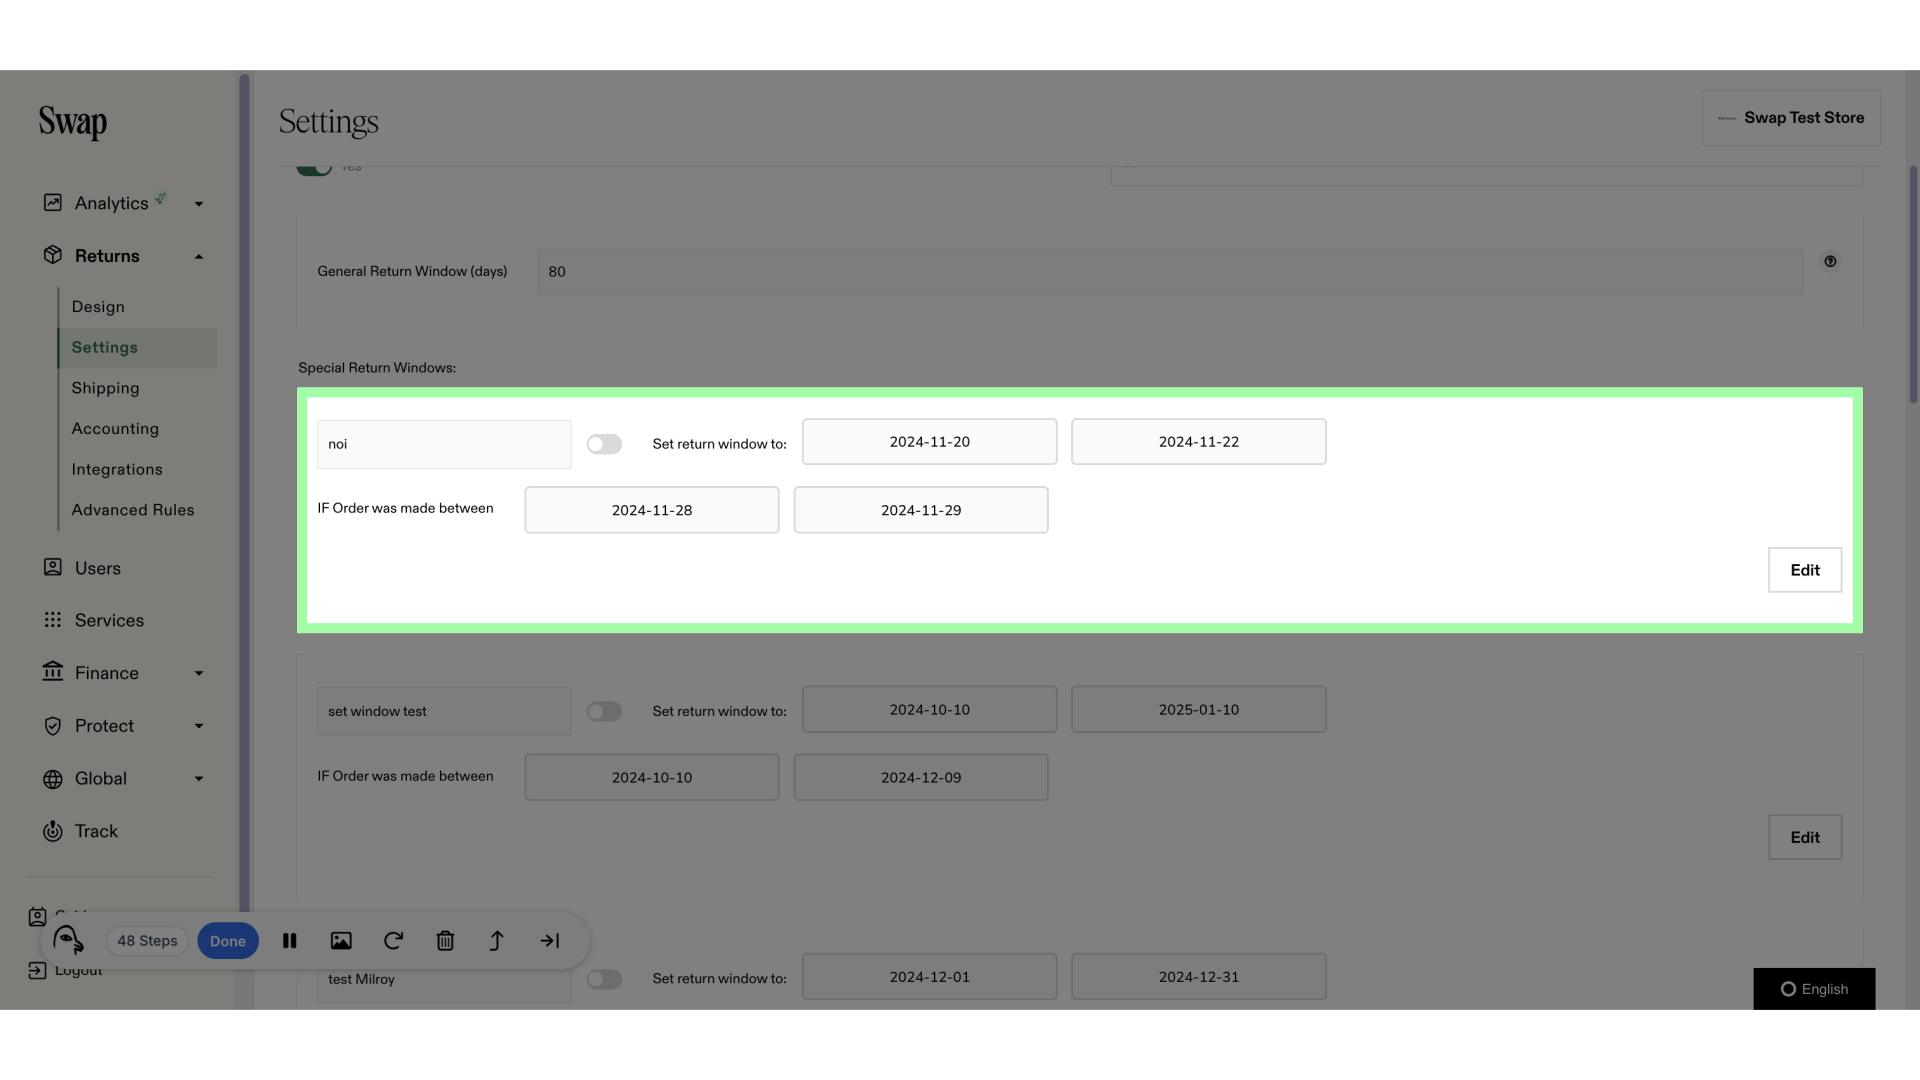Toggle the 'set window test' return window switch

tap(603, 711)
